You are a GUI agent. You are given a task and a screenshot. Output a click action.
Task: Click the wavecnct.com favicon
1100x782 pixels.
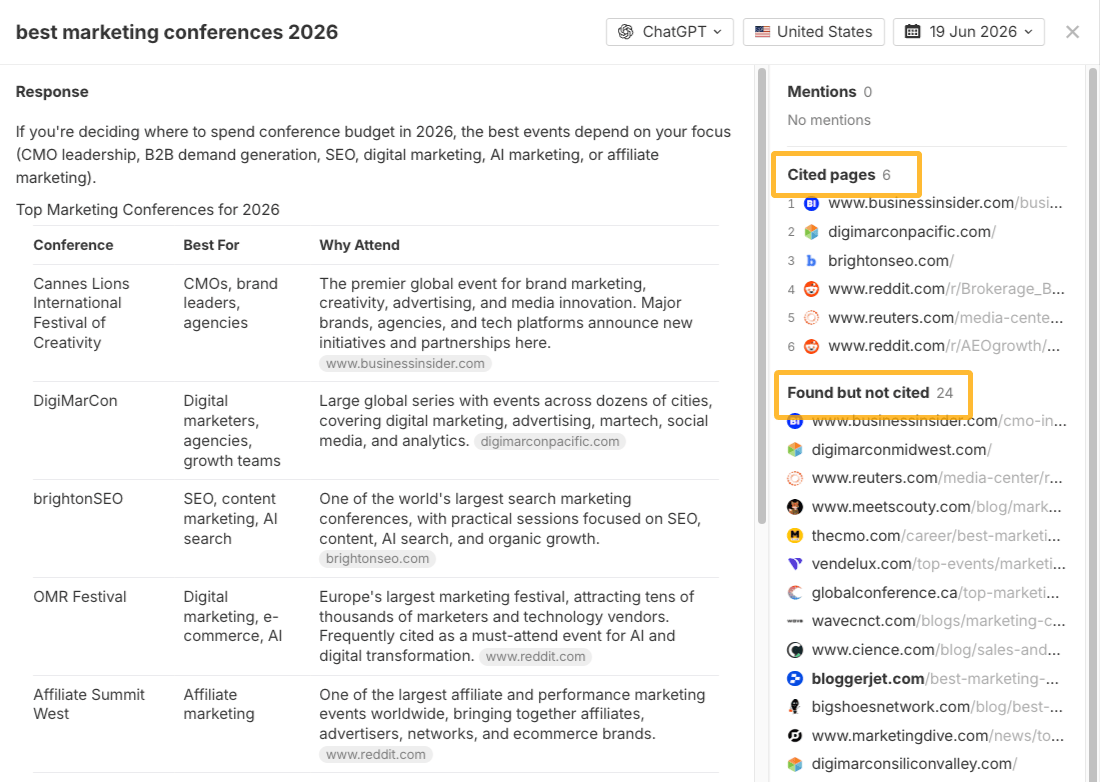795,621
